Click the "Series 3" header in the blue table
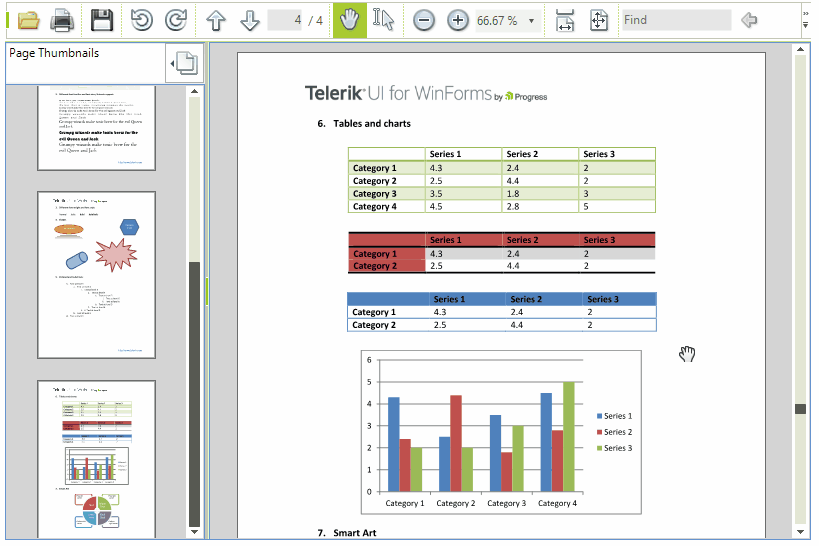Screen dimensions: 819x546 click(603, 299)
